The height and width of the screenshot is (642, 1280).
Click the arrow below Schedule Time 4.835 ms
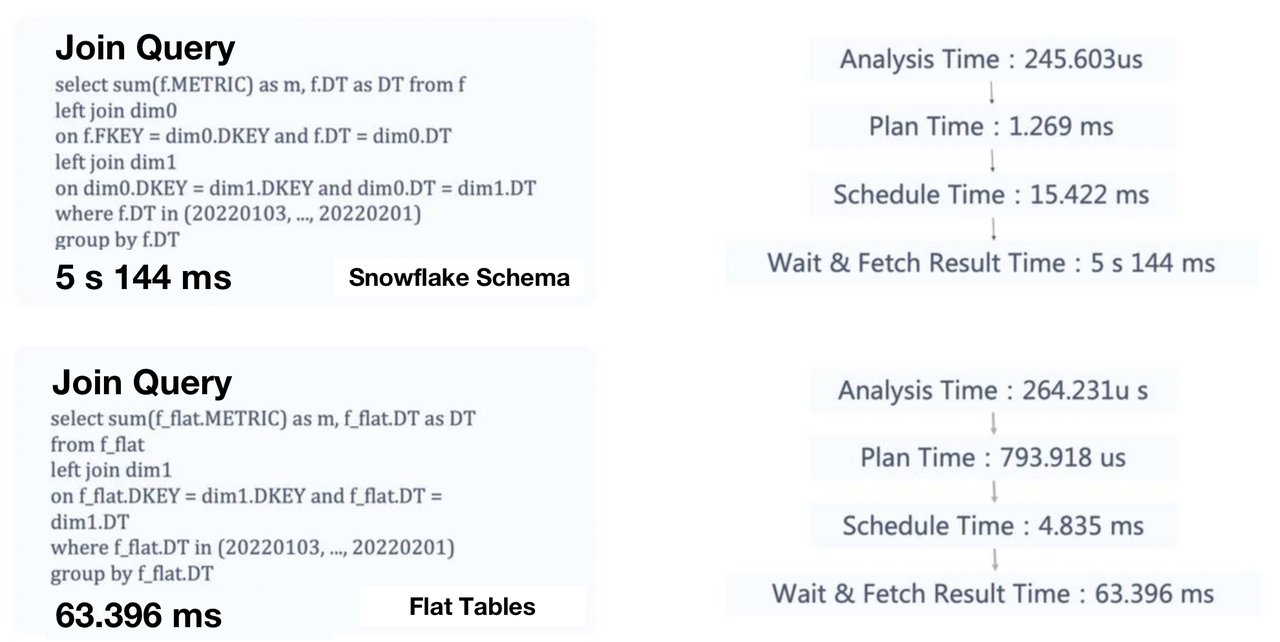click(x=993, y=559)
